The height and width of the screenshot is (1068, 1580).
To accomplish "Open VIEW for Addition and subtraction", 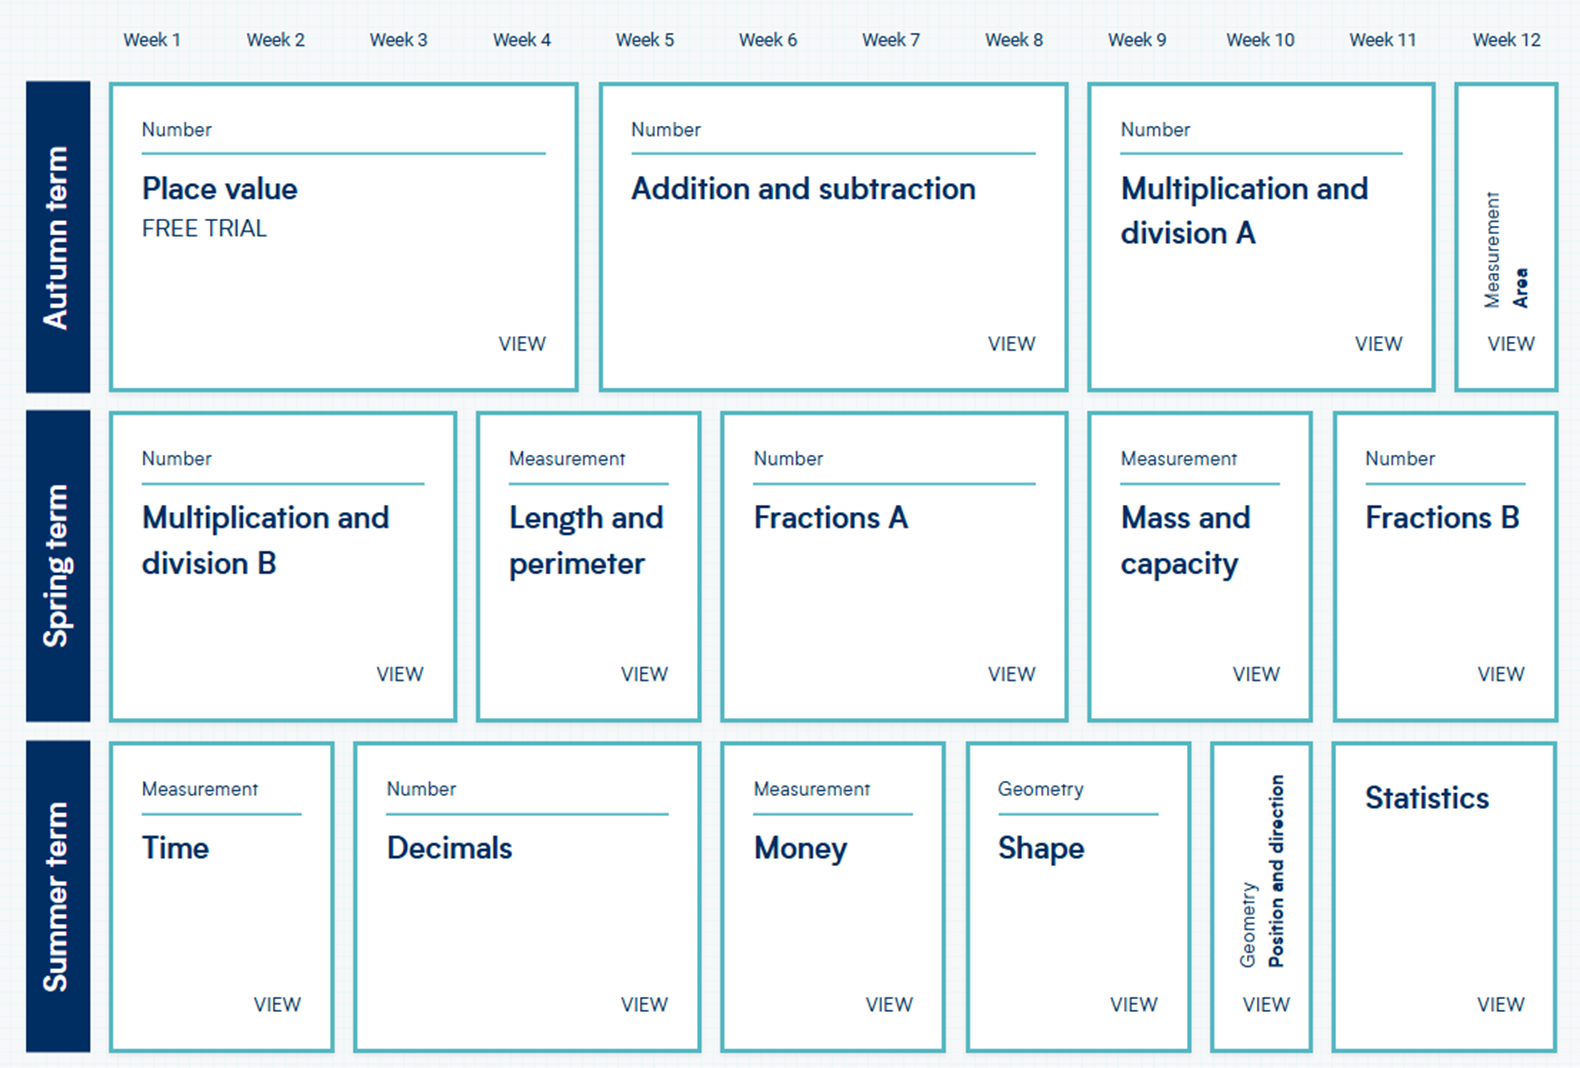I will [x=1011, y=344].
